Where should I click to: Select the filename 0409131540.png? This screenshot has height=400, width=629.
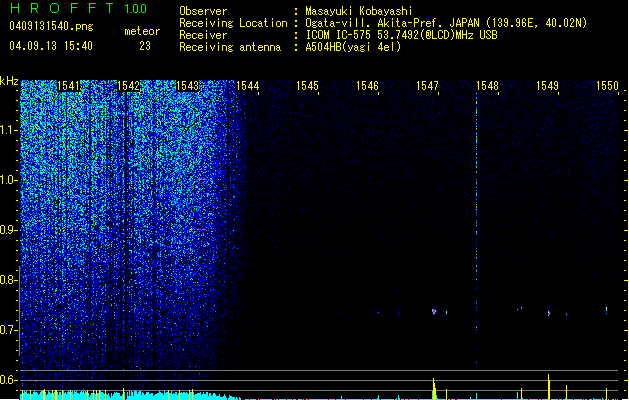(x=51, y=26)
